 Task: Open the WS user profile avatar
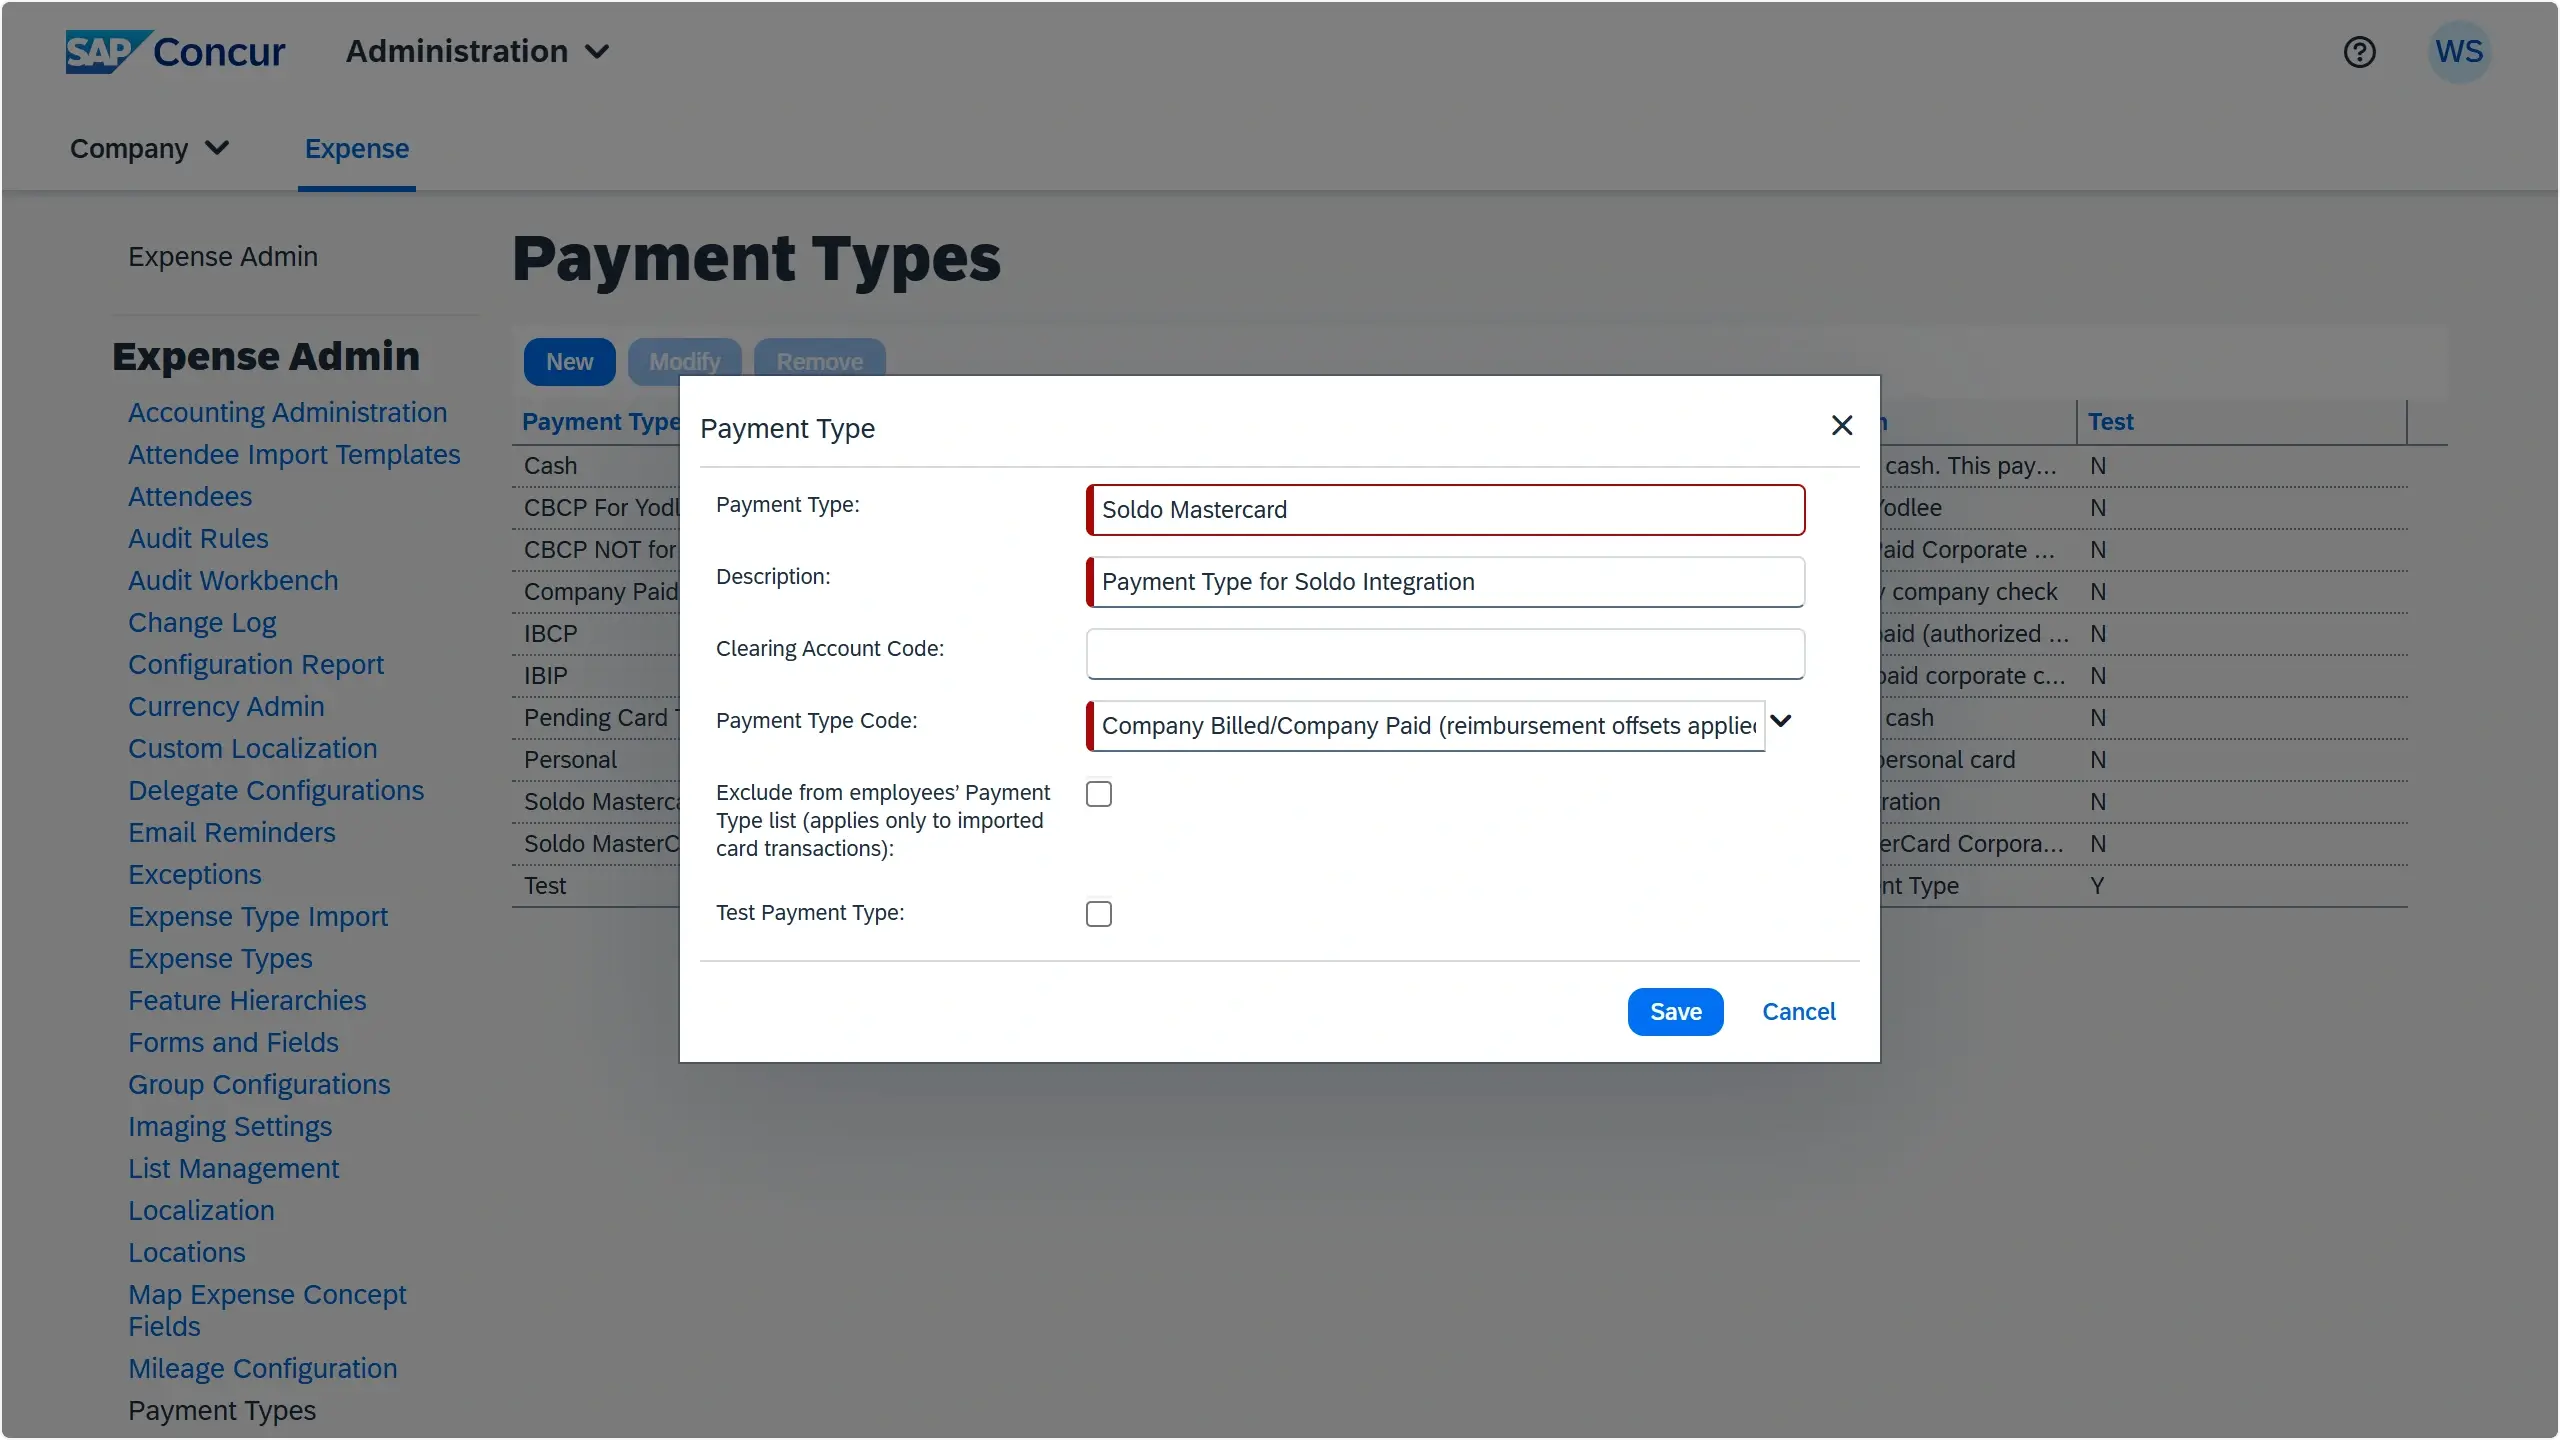point(2459,52)
